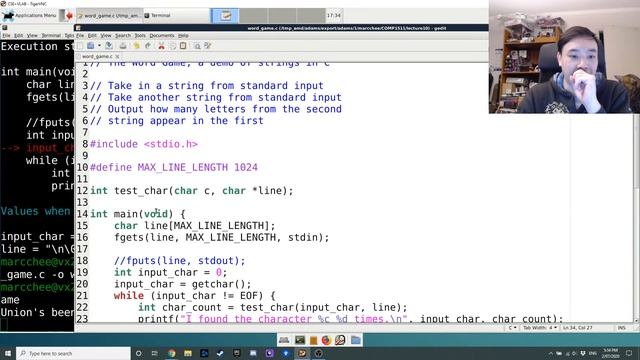Click the Undo icon in gedit toolbar

click(x=136, y=46)
